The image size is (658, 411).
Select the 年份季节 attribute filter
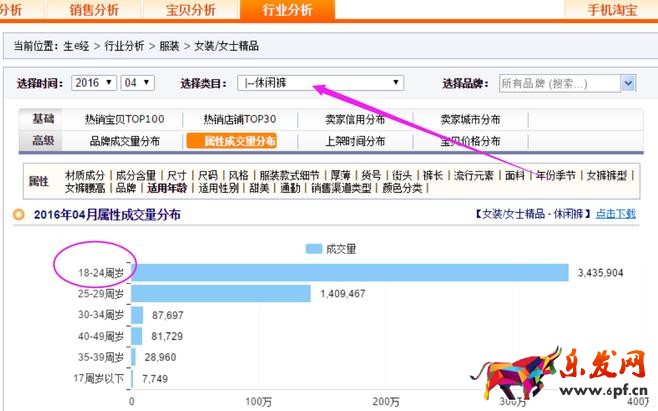pos(556,174)
